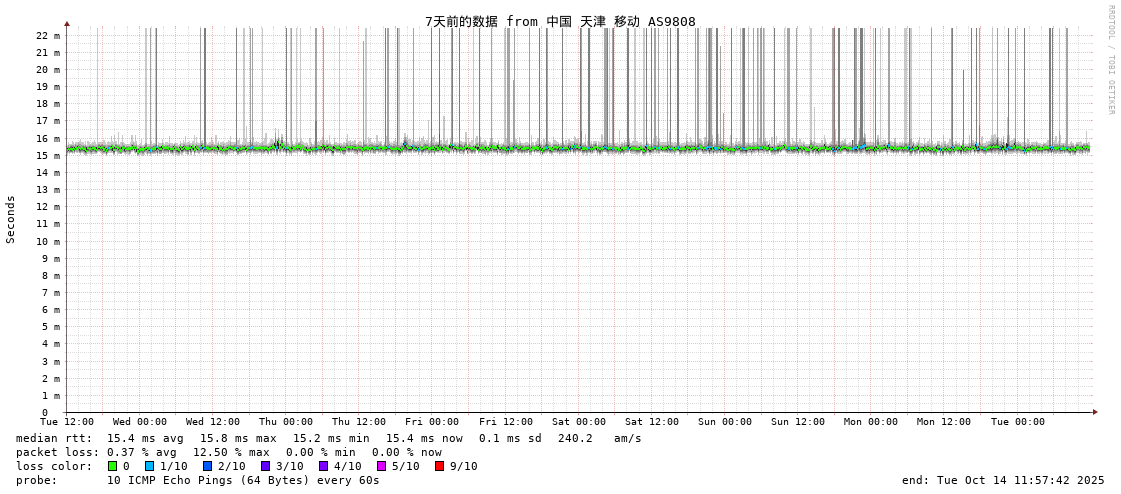Image resolution: width=1121 pixels, height=494 pixels.
Task: Click the RRDTOOL / TOBI OETIKER watermark
Action: pos(1110,60)
